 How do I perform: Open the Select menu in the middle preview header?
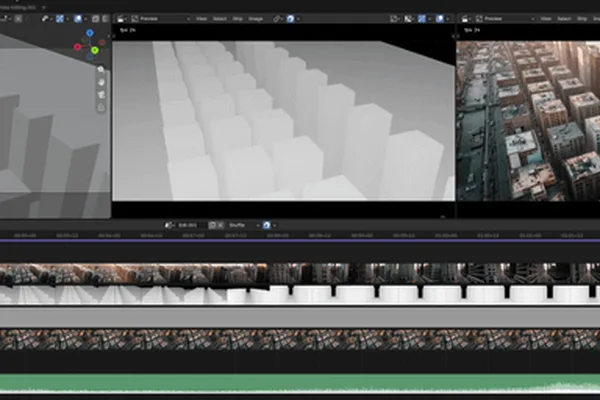click(220, 18)
